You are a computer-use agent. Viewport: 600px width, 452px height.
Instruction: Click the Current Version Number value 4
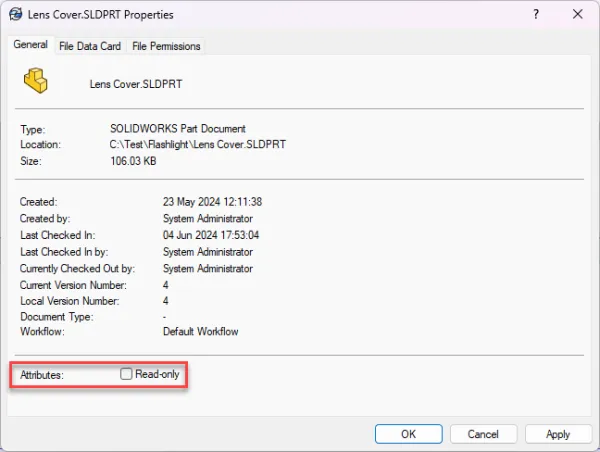coord(166,285)
